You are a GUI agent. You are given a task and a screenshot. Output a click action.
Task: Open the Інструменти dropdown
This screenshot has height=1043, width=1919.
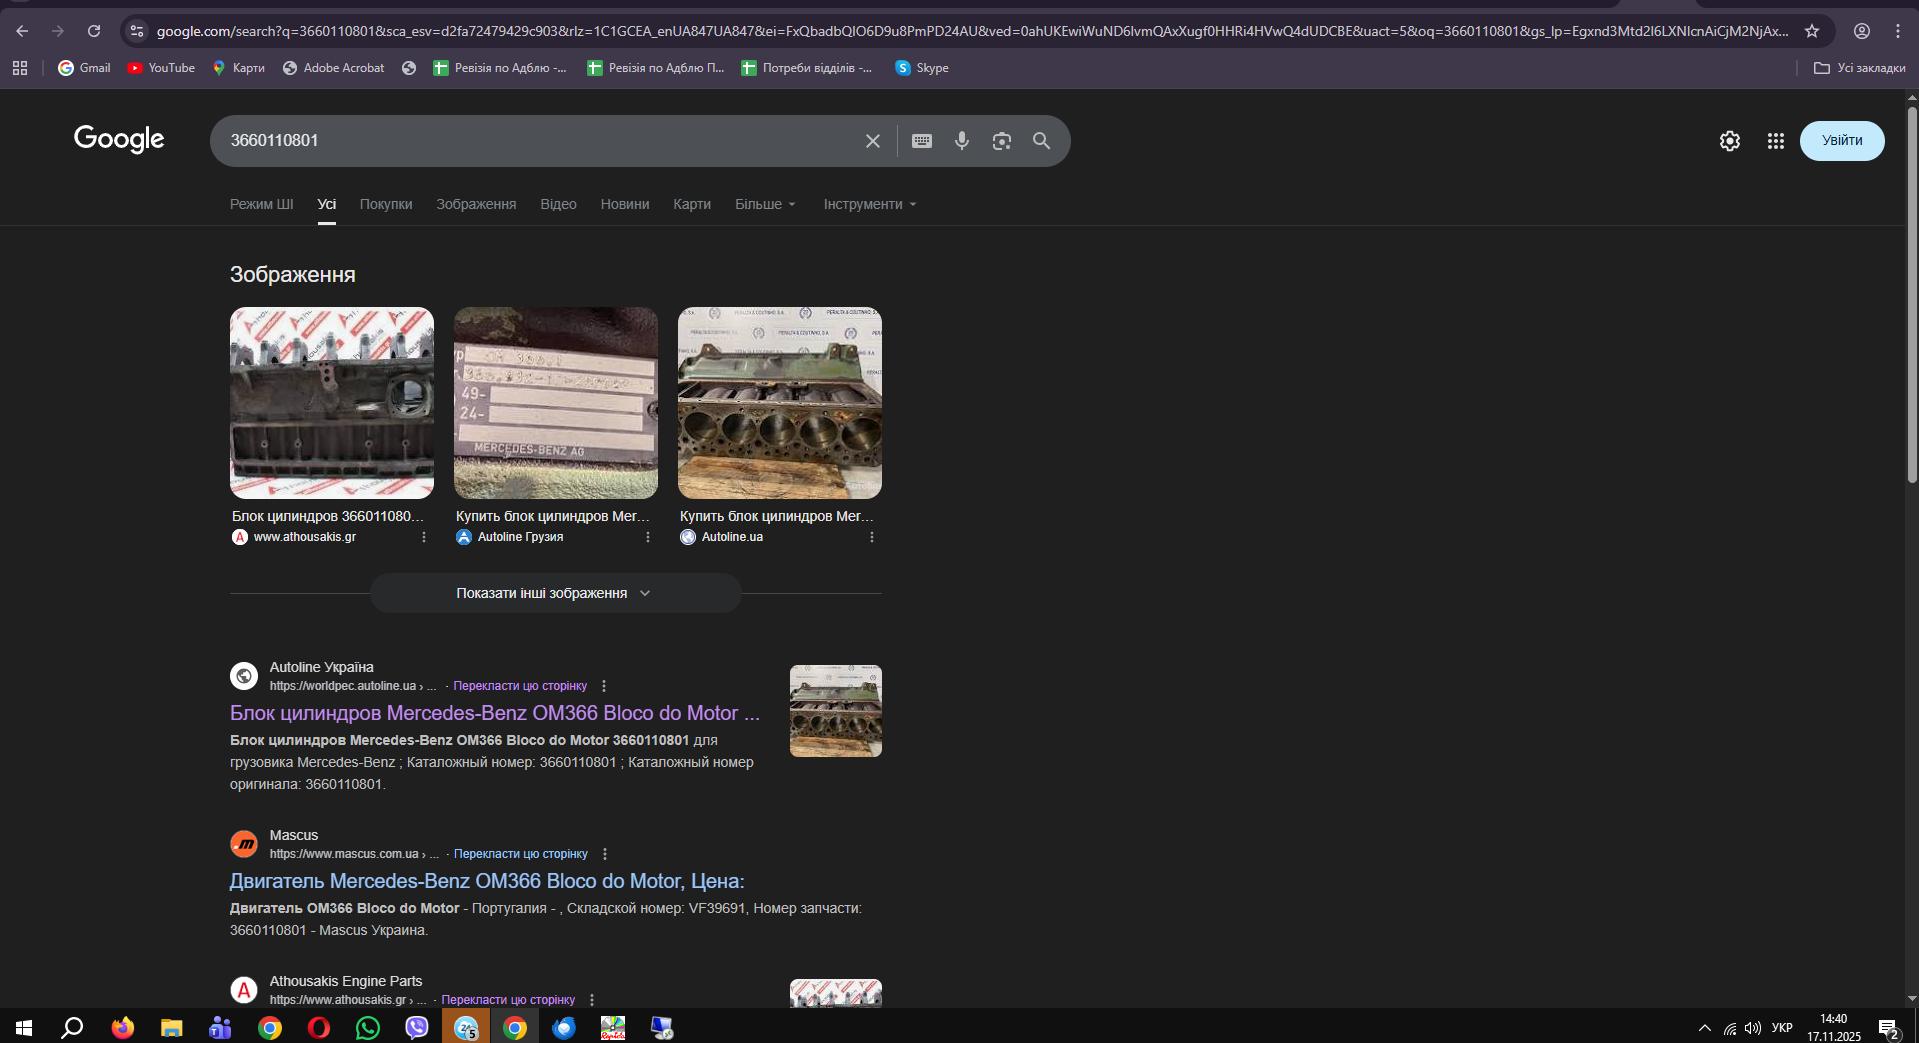tap(869, 204)
